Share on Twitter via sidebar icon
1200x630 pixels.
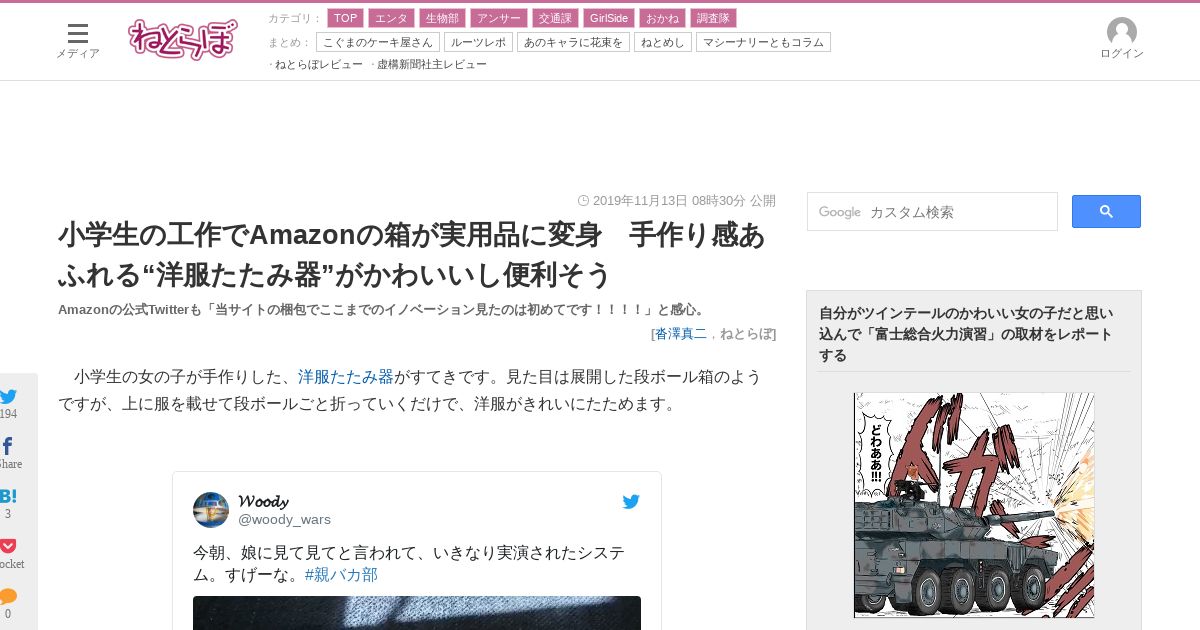[8, 396]
